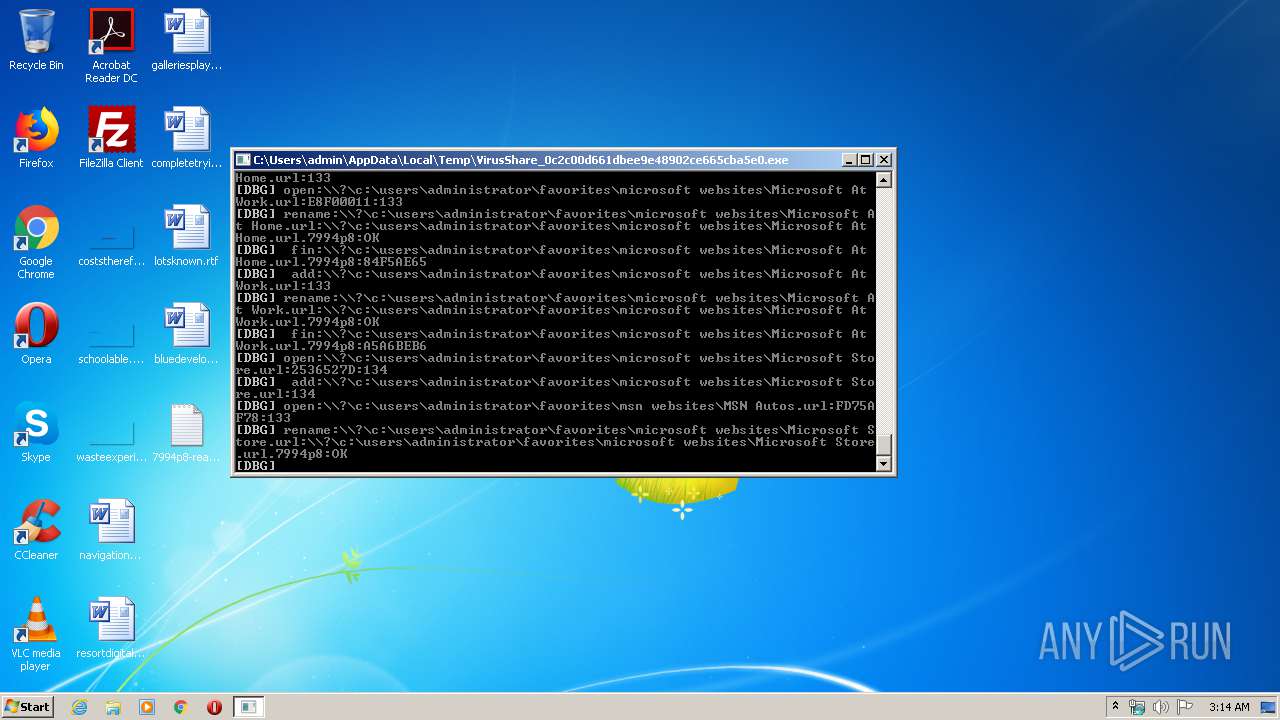Select the console window taskbar button

[248, 707]
